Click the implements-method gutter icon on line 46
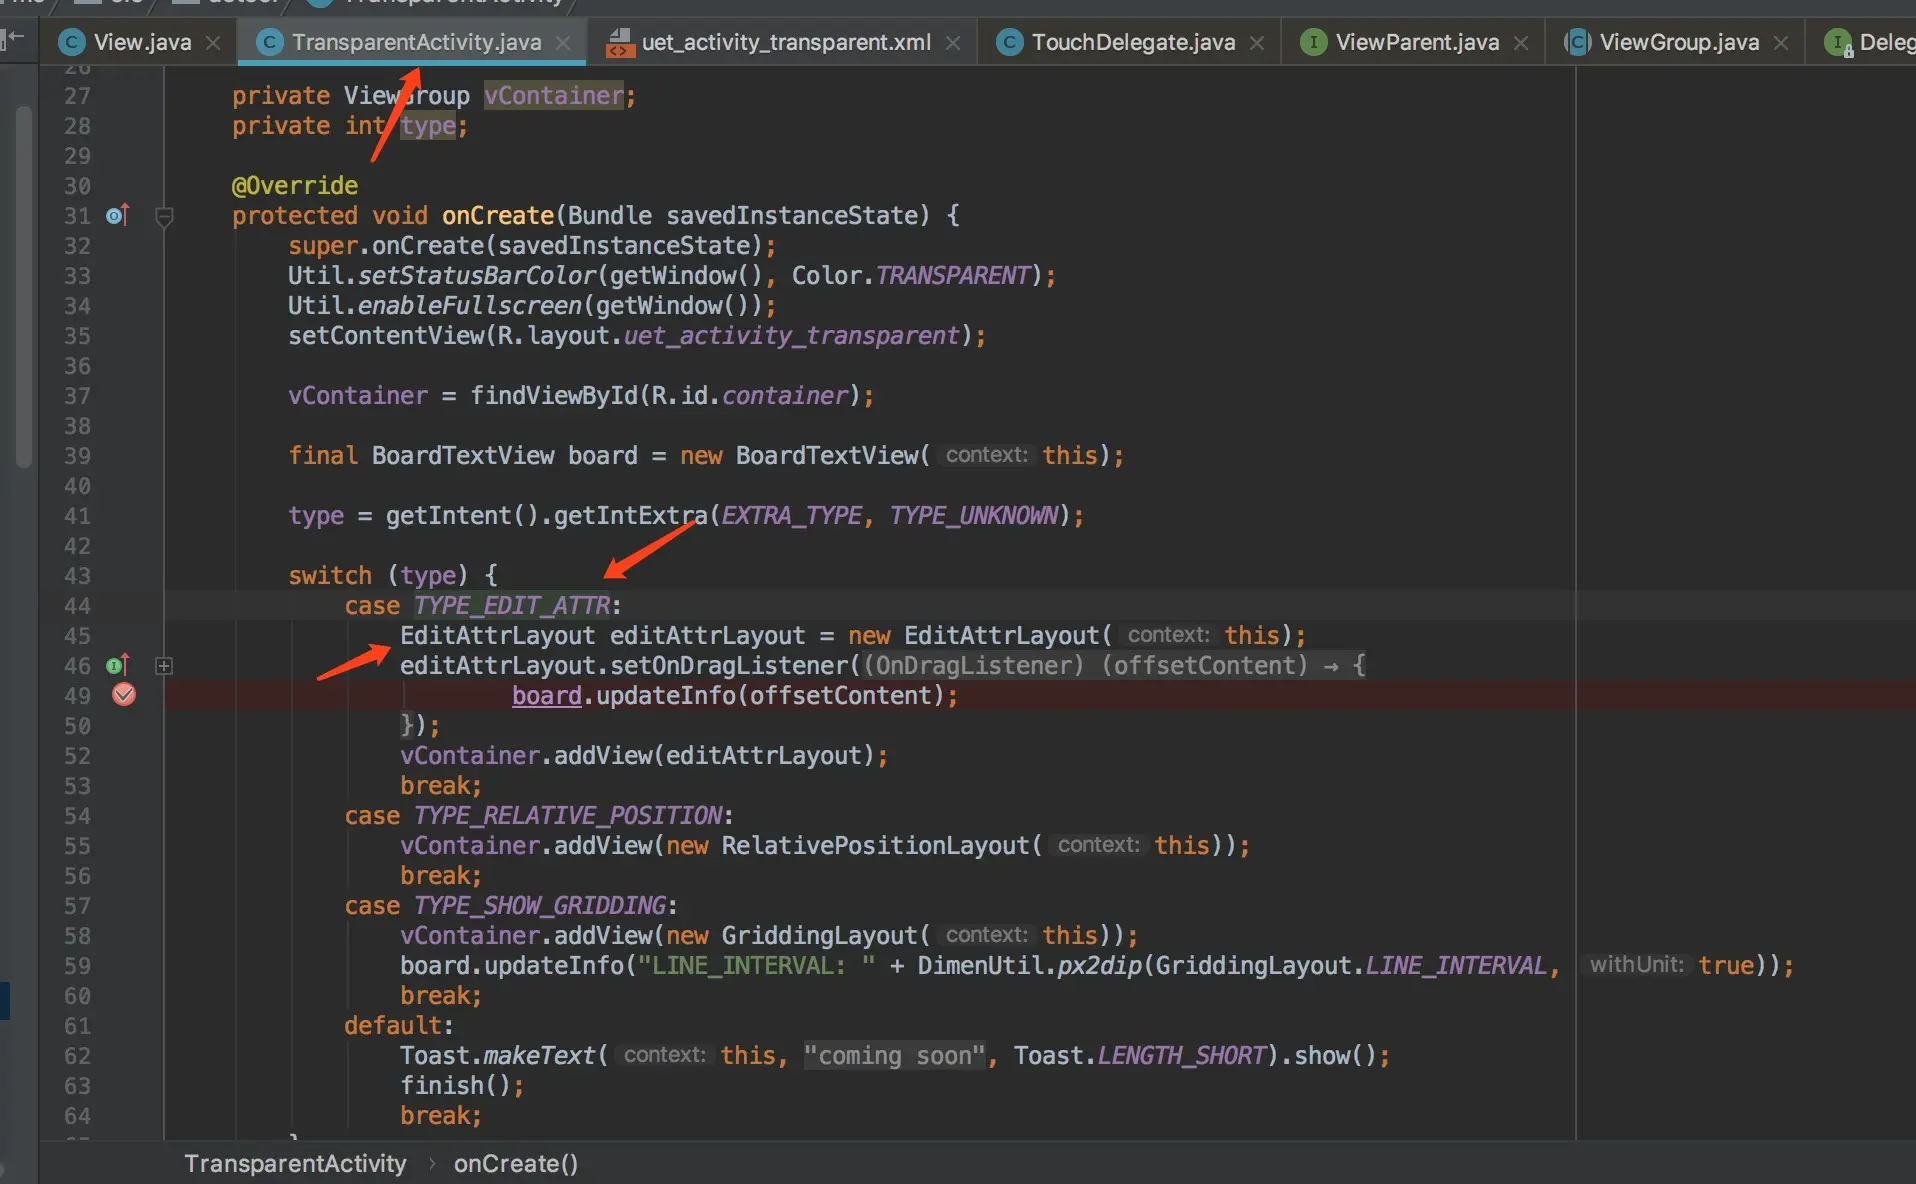 [117, 665]
